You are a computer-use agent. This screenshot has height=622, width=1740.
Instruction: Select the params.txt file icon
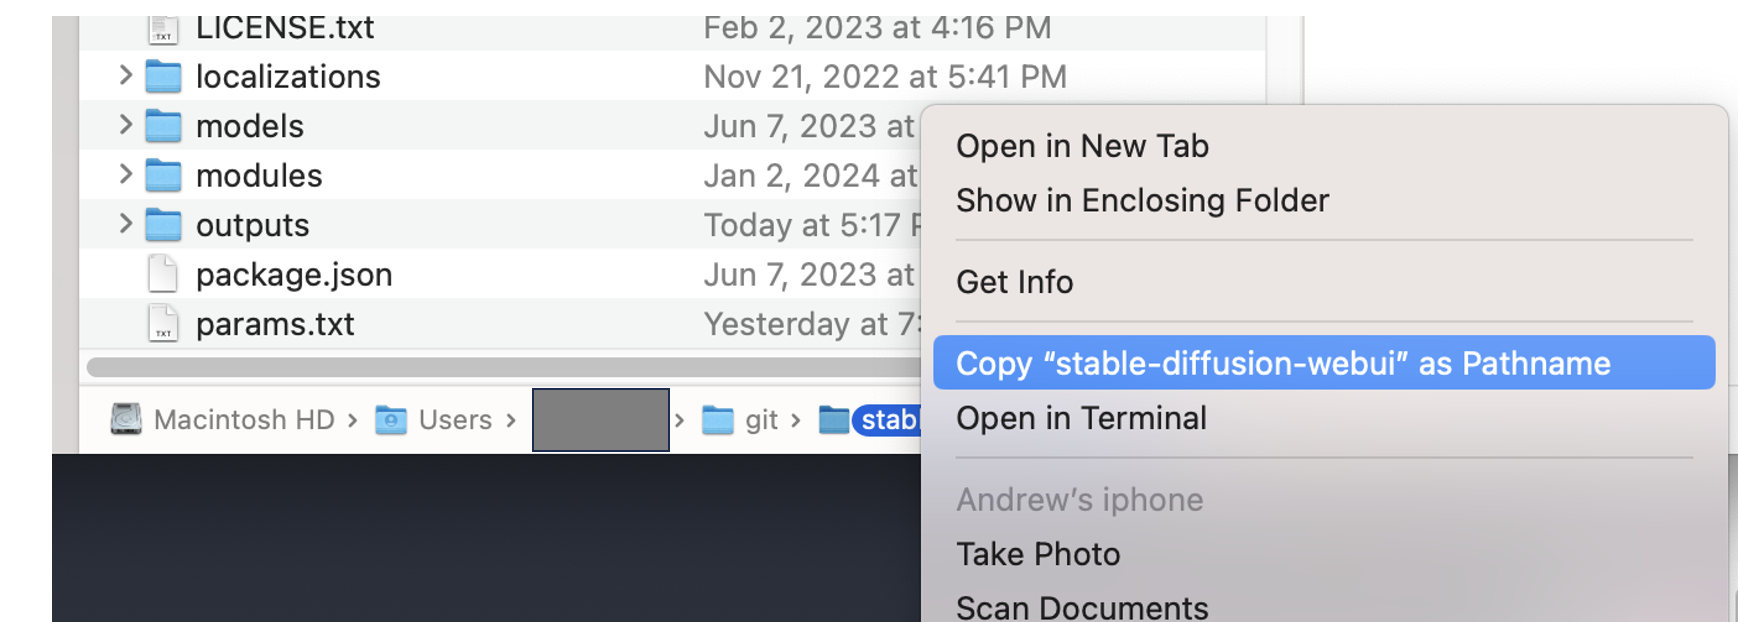163,324
